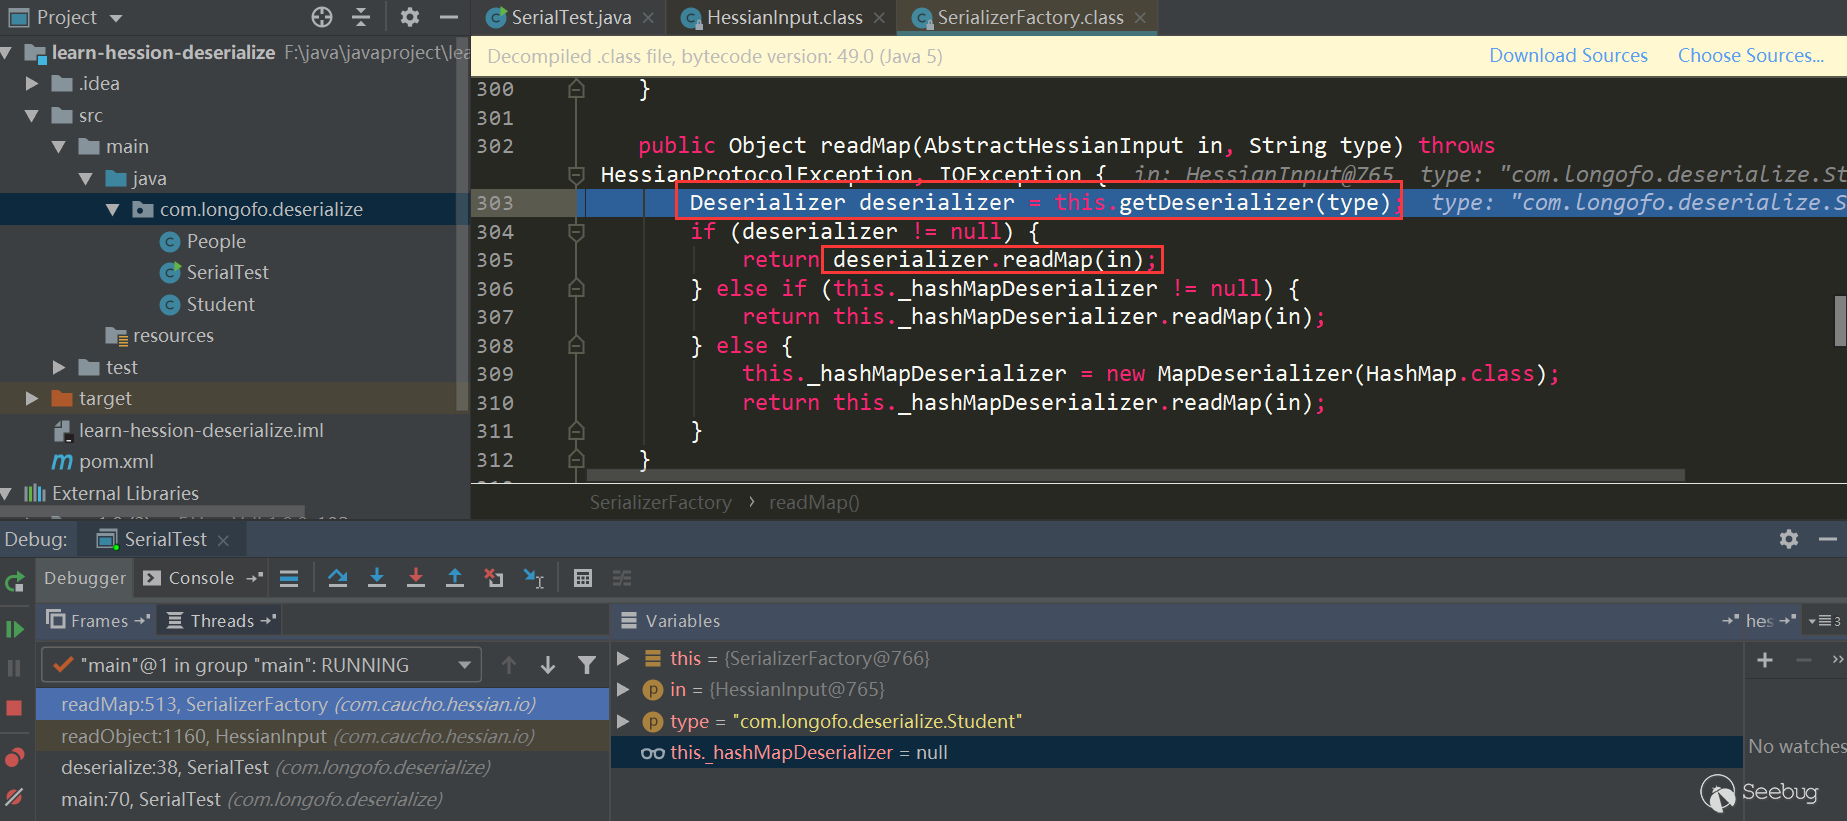Click the Run to Cursor icon
This screenshot has width=1847, height=821.
534,578
